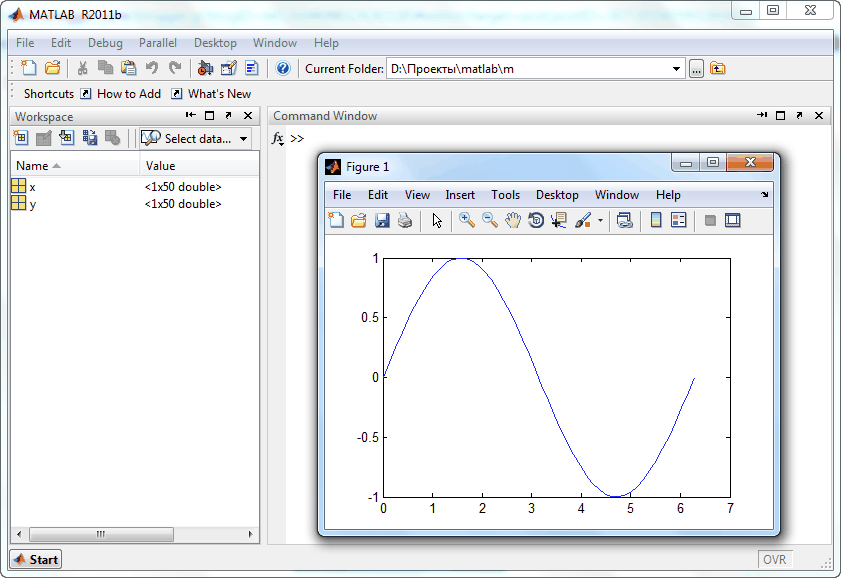Open the MATLAB Start button

[x=35, y=559]
